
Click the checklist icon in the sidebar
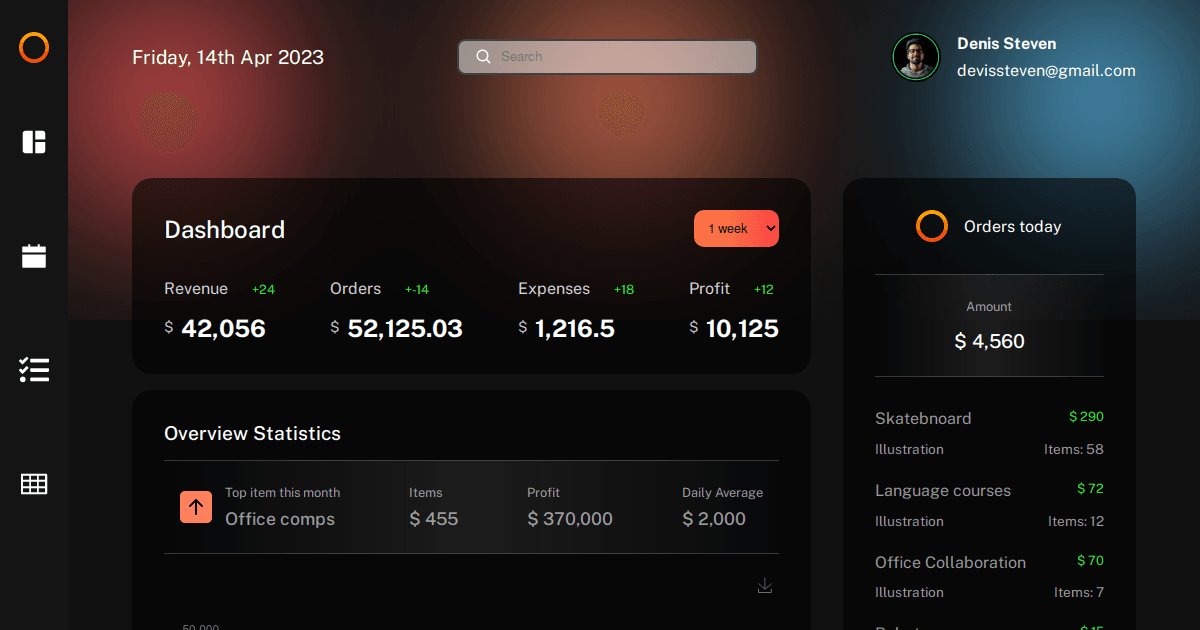(x=33, y=370)
